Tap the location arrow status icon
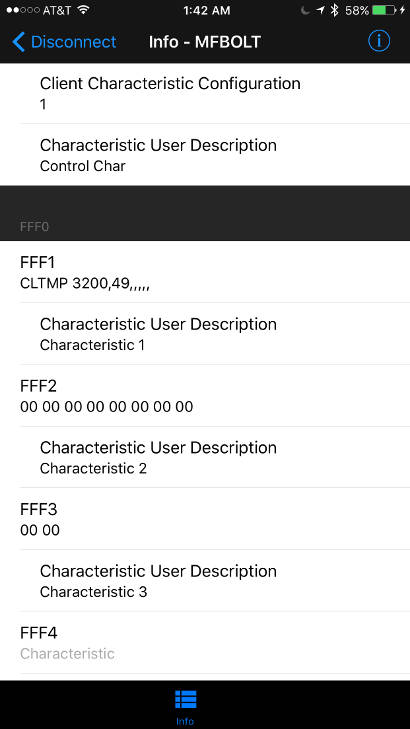 [320, 11]
